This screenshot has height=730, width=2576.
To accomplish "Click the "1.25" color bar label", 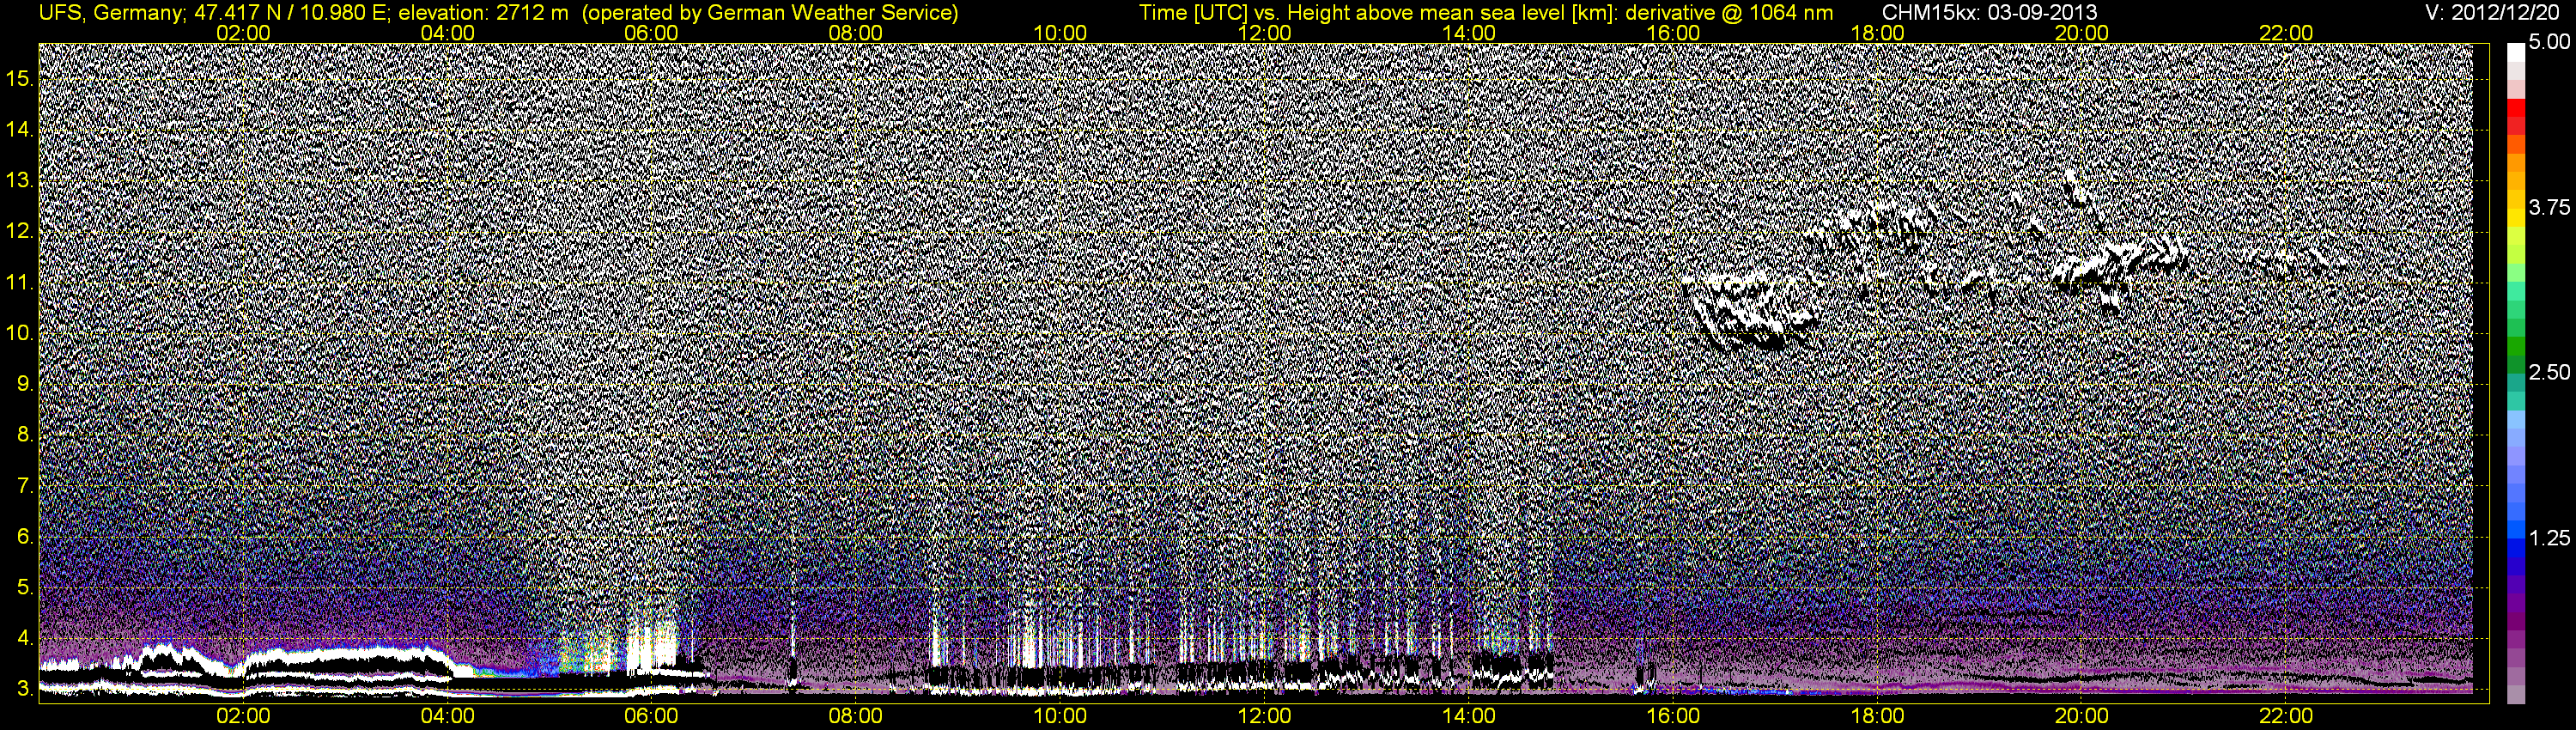I will 2549,538.
